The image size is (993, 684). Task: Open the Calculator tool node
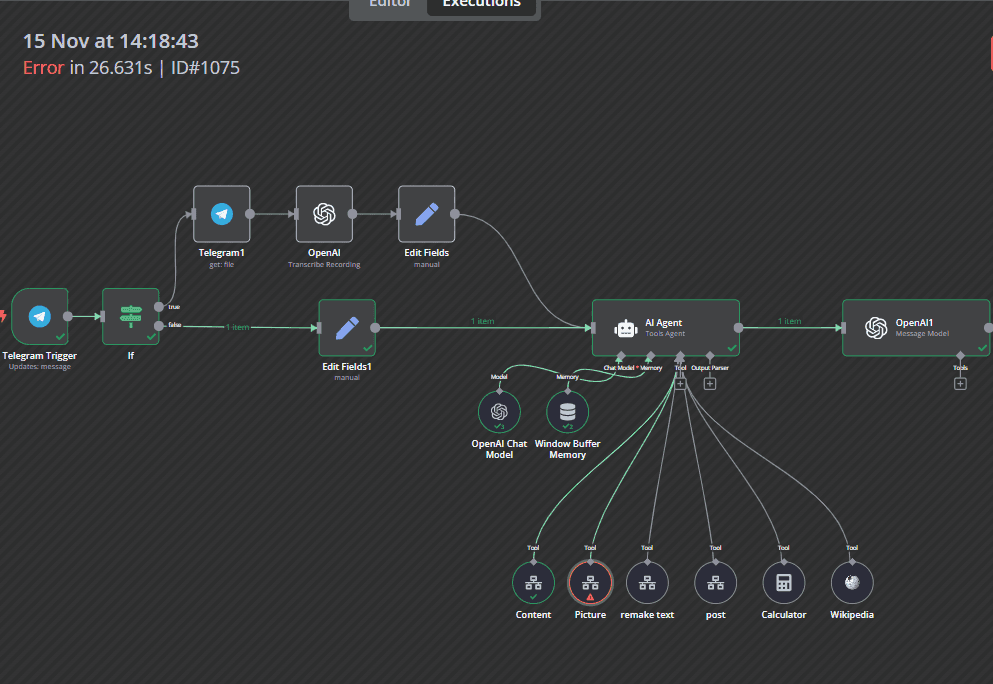[x=784, y=583]
